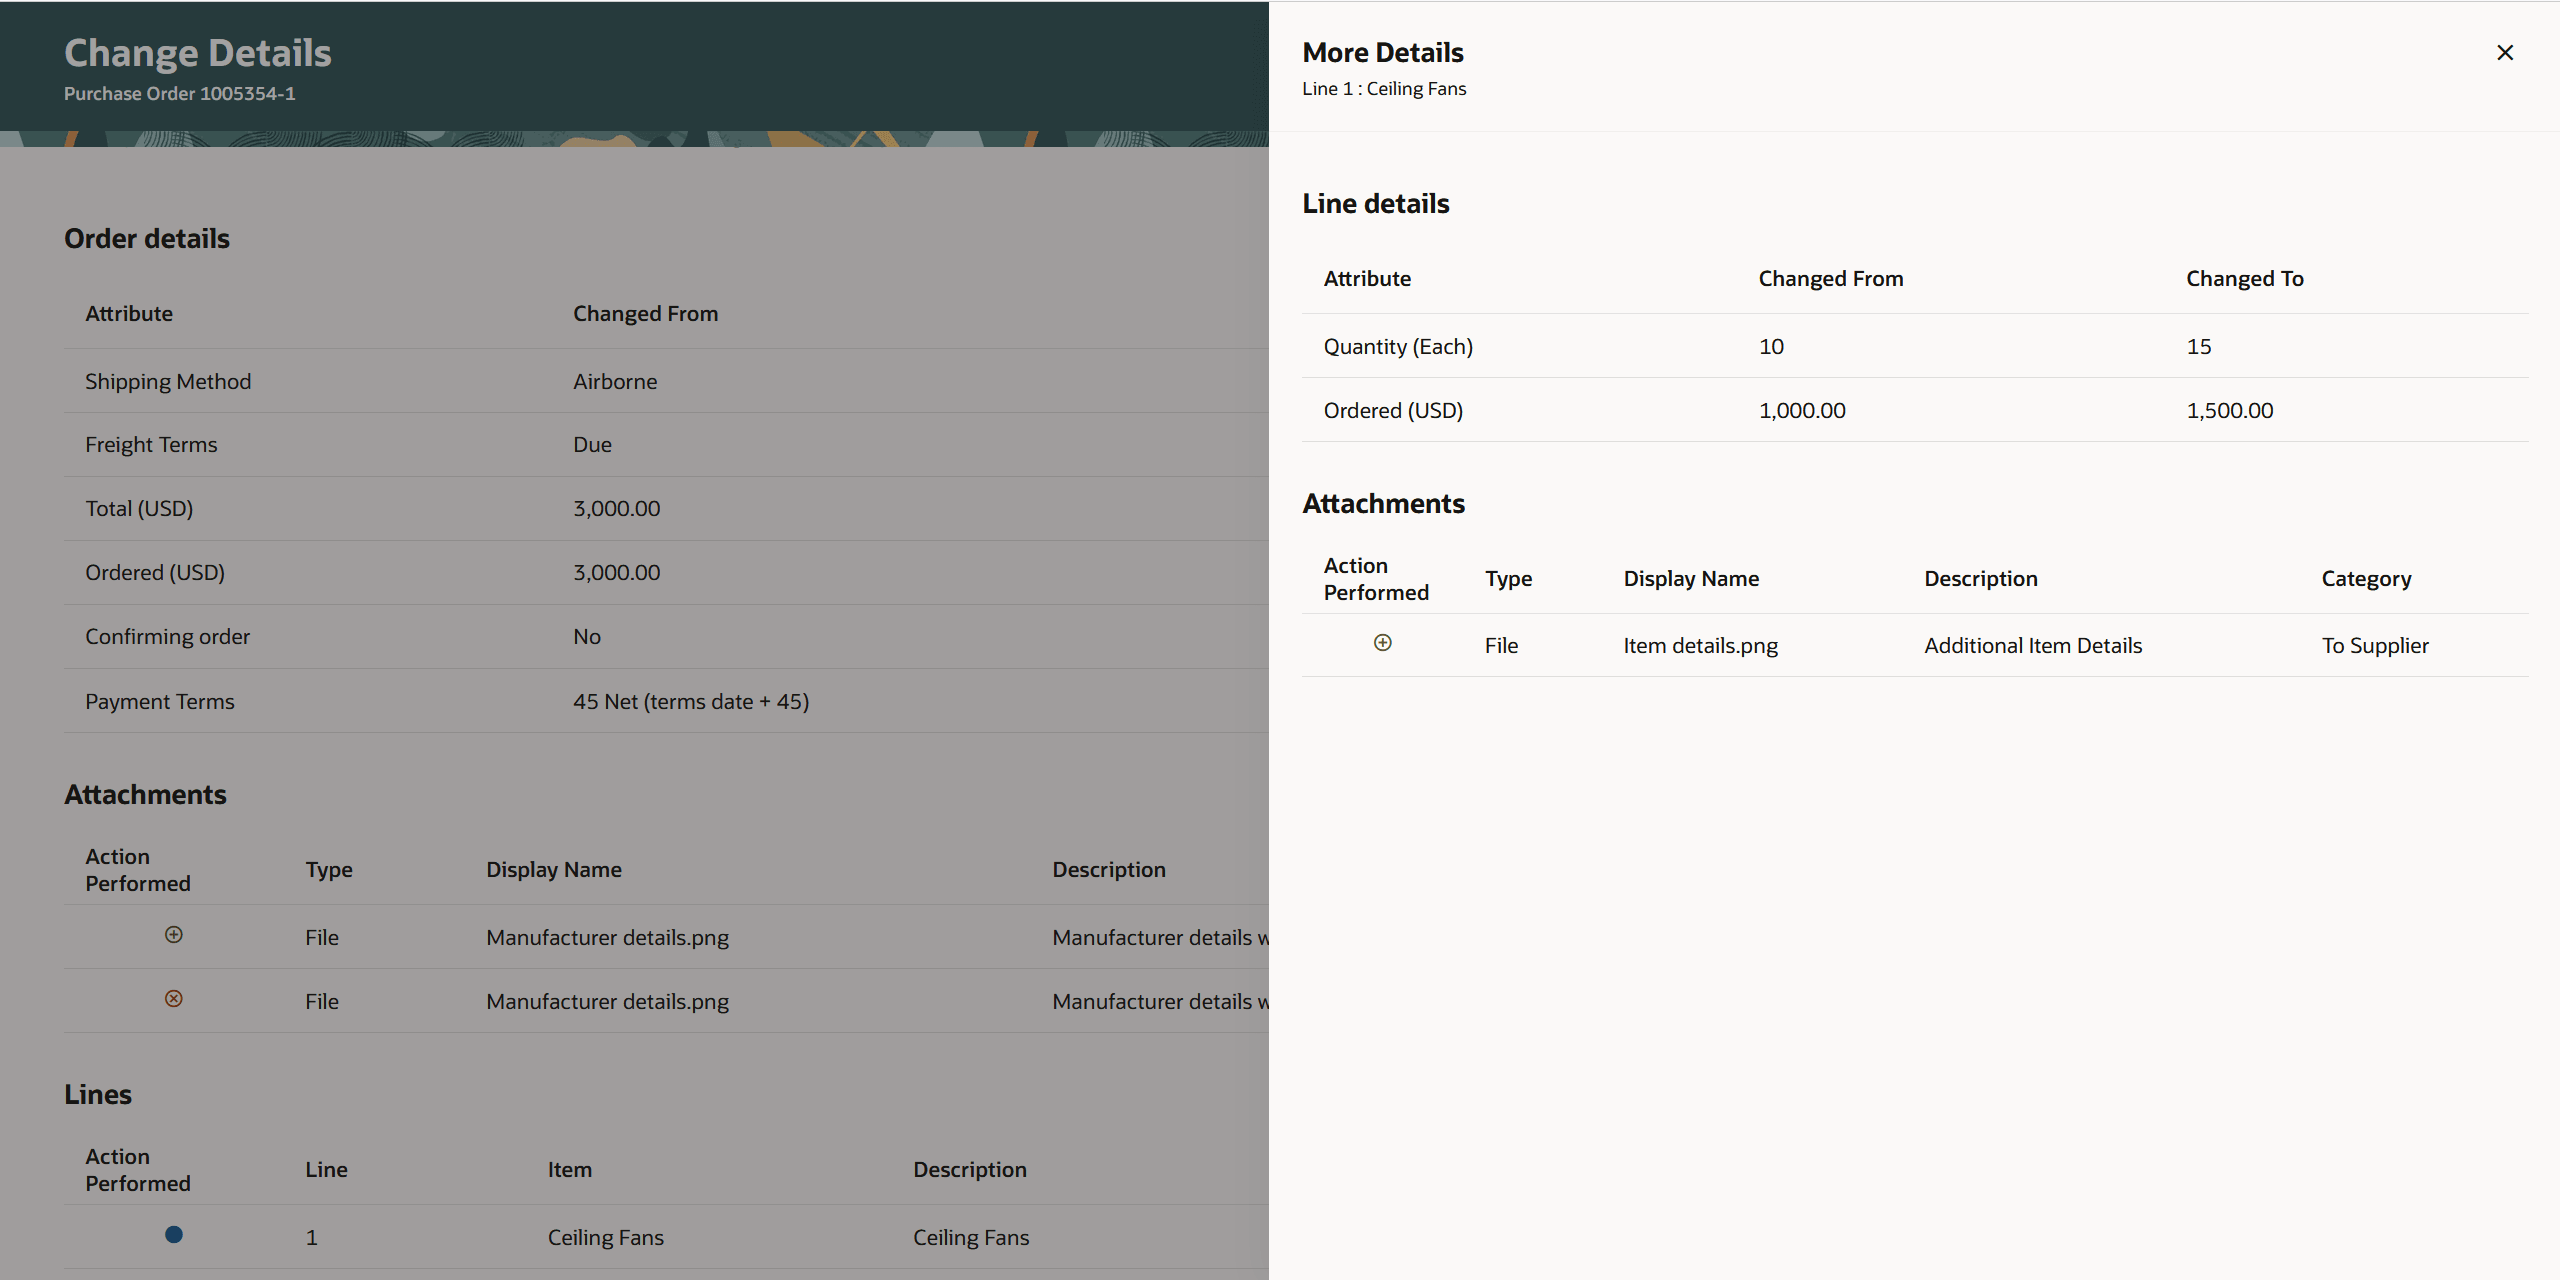Sort by the Display Name column header
The height and width of the screenshot is (1280, 2560).
click(1691, 578)
